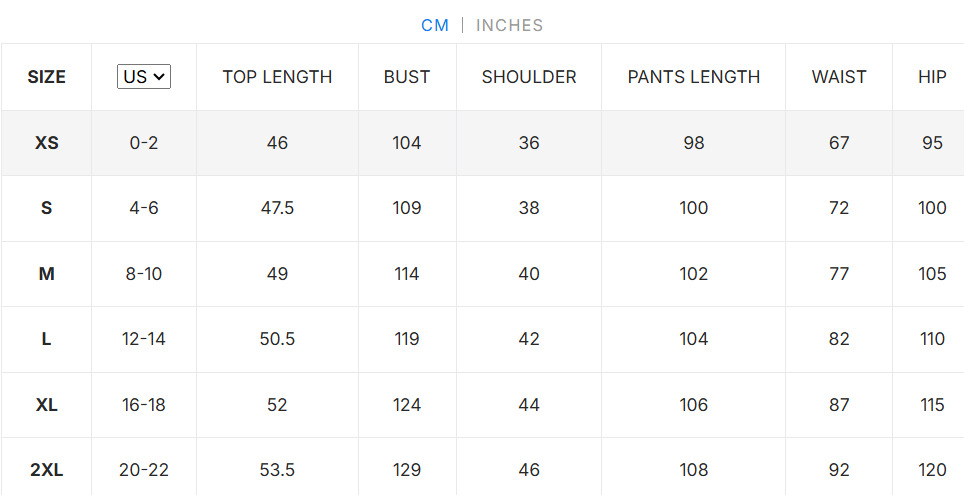Click the WAIST column header
Viewport: 973px width, 495px height.
coord(839,77)
